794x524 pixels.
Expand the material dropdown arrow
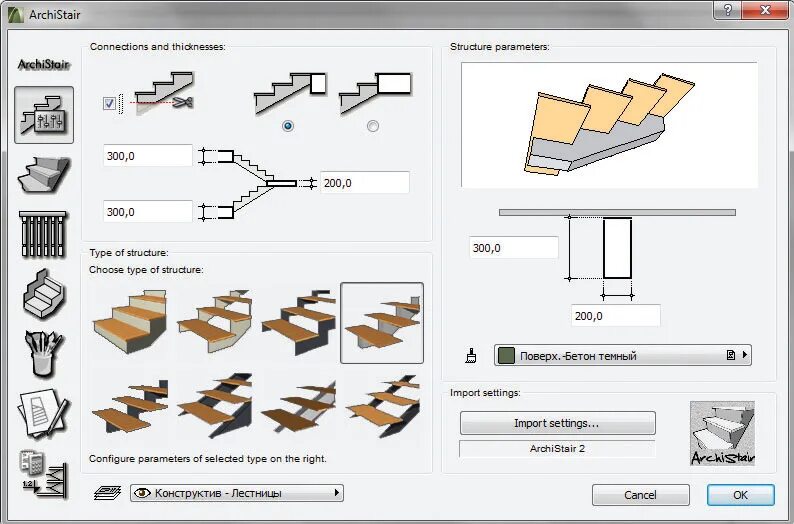tap(745, 355)
